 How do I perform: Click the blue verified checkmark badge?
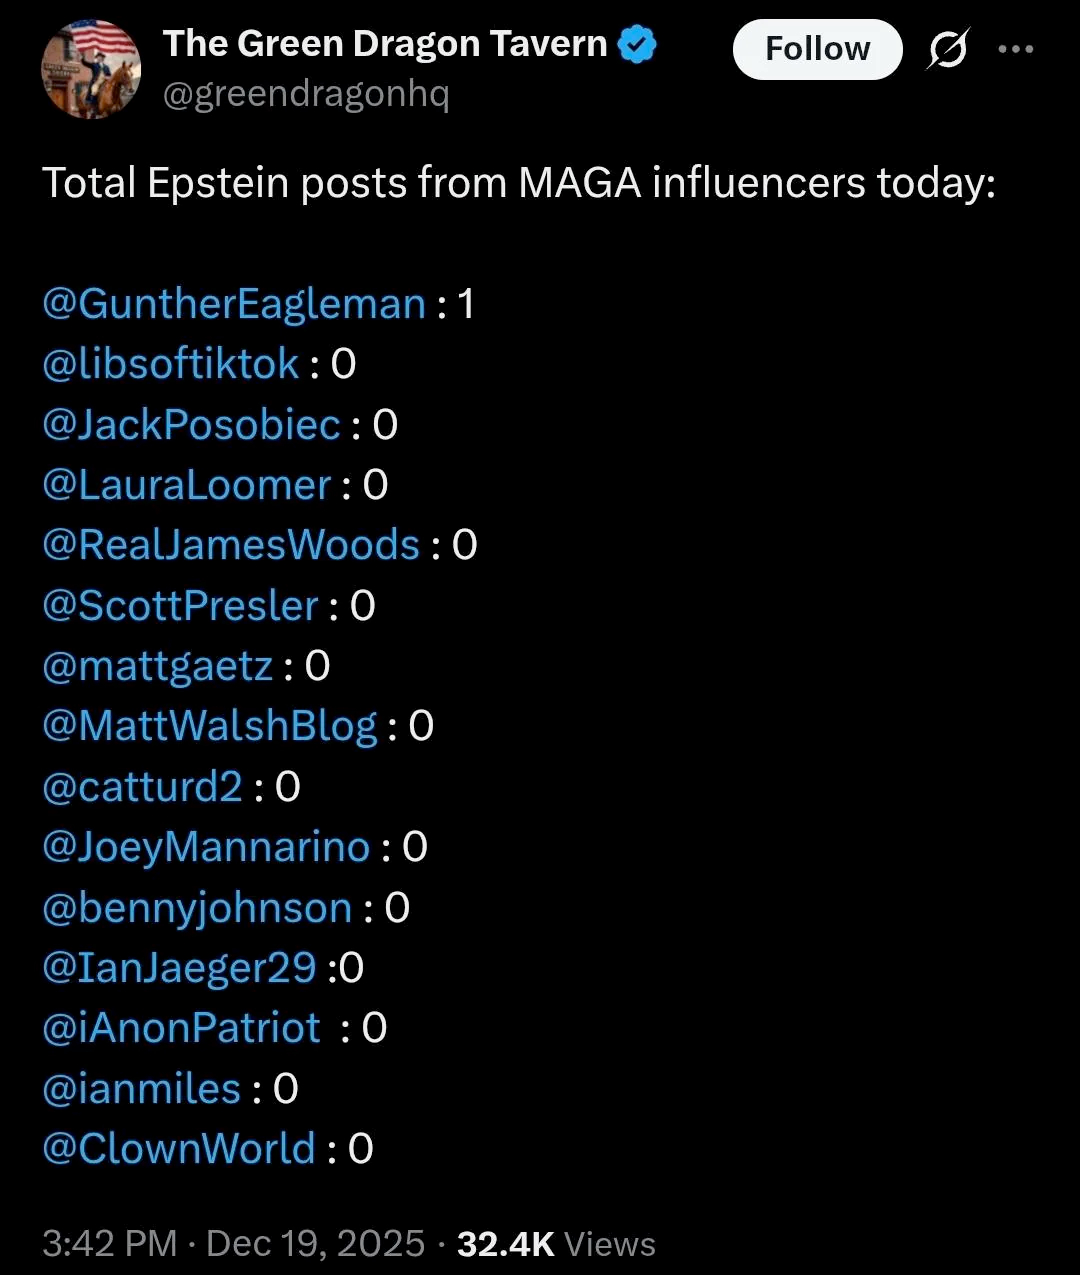click(x=637, y=44)
